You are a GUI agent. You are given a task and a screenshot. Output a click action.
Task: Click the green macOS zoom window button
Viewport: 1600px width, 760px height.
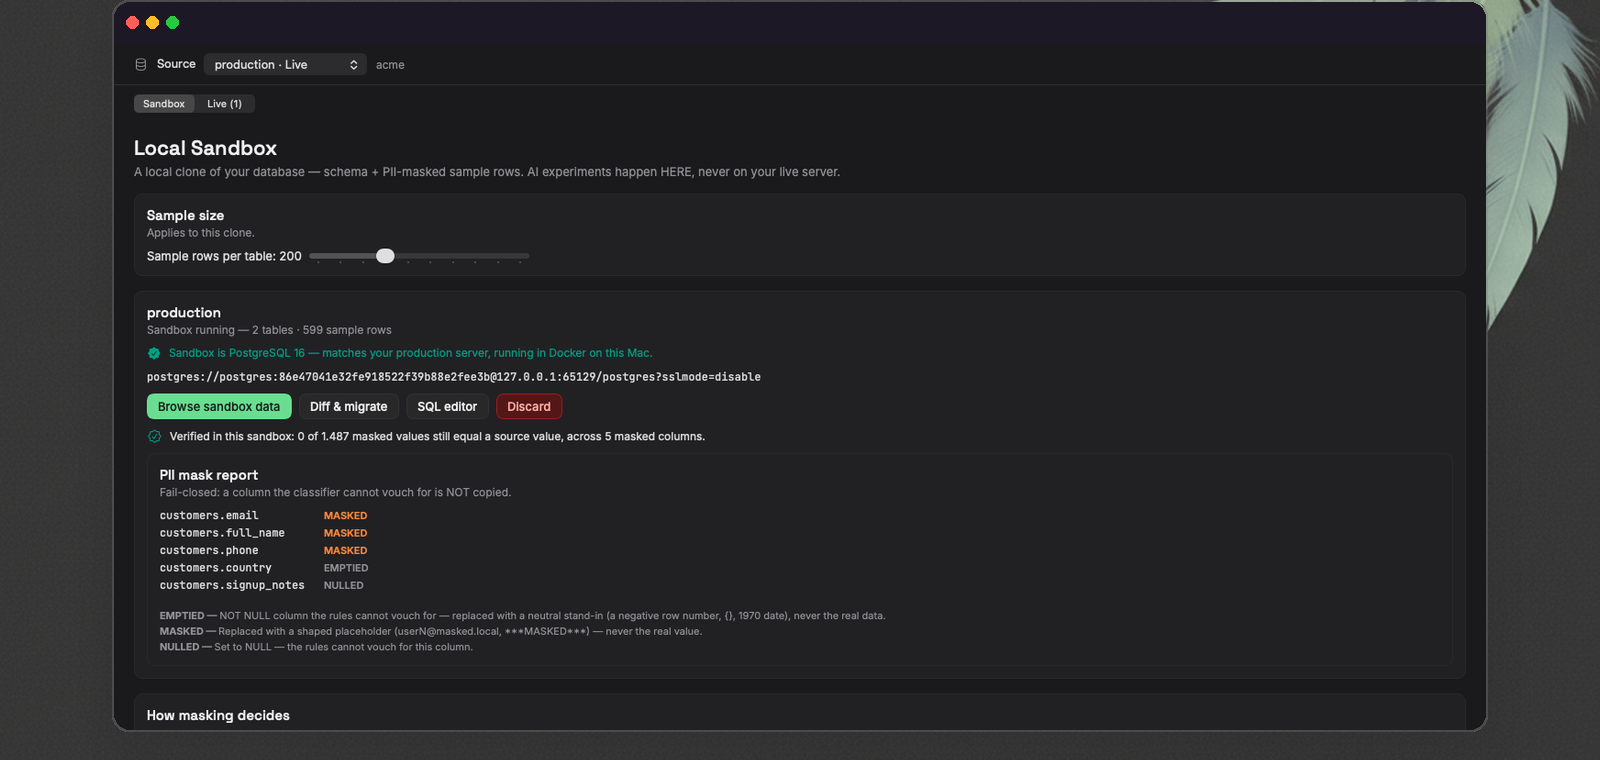coord(172,22)
